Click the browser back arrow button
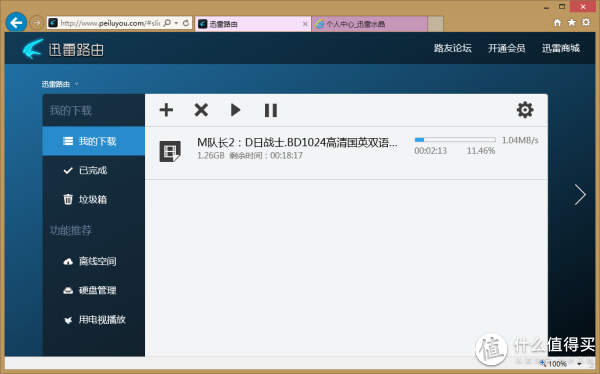 click(x=16, y=23)
